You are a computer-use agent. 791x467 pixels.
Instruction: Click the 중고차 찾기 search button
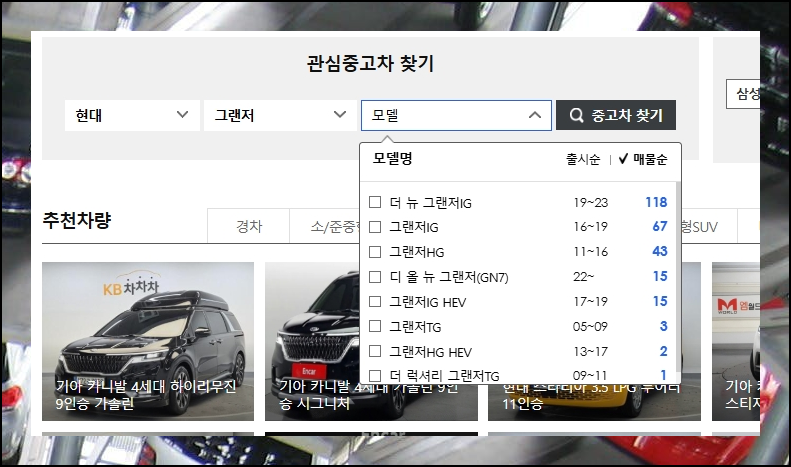pos(616,115)
